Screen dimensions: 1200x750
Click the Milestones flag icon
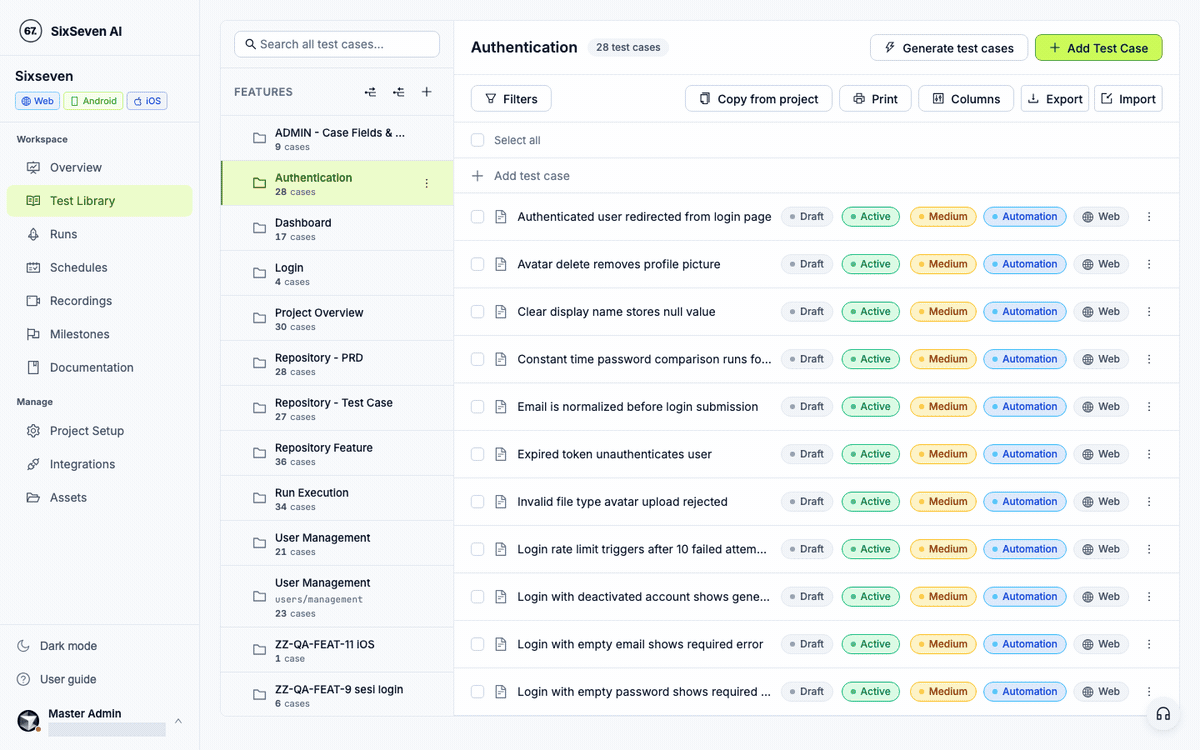point(33,334)
